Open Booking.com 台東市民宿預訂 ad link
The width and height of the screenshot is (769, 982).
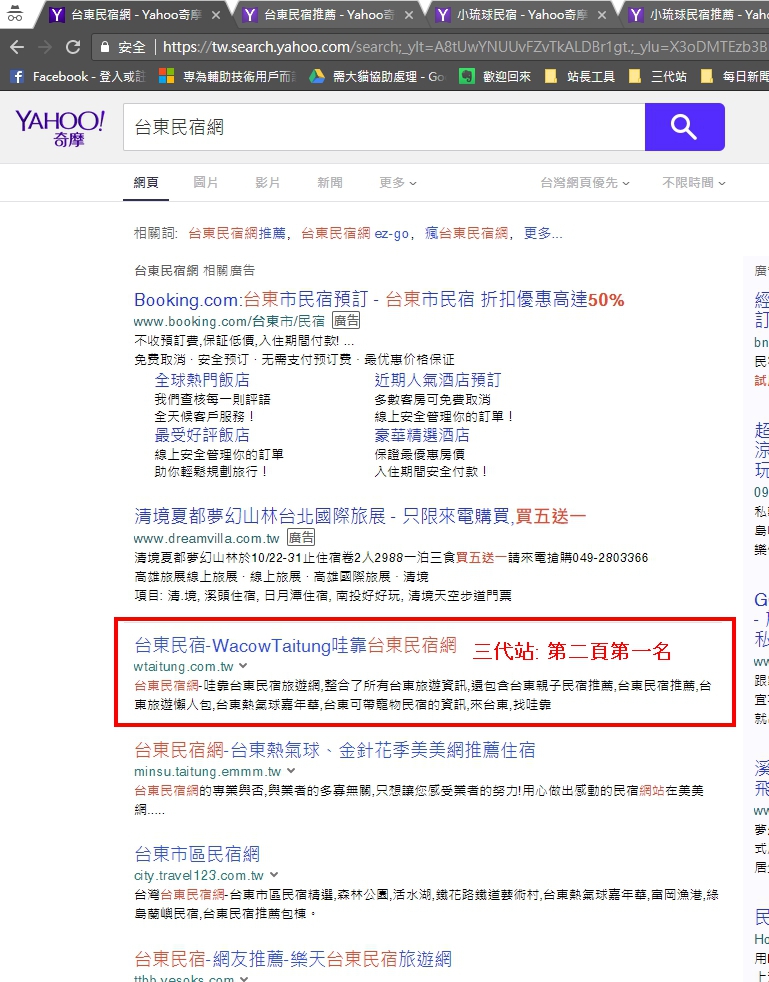coord(379,299)
